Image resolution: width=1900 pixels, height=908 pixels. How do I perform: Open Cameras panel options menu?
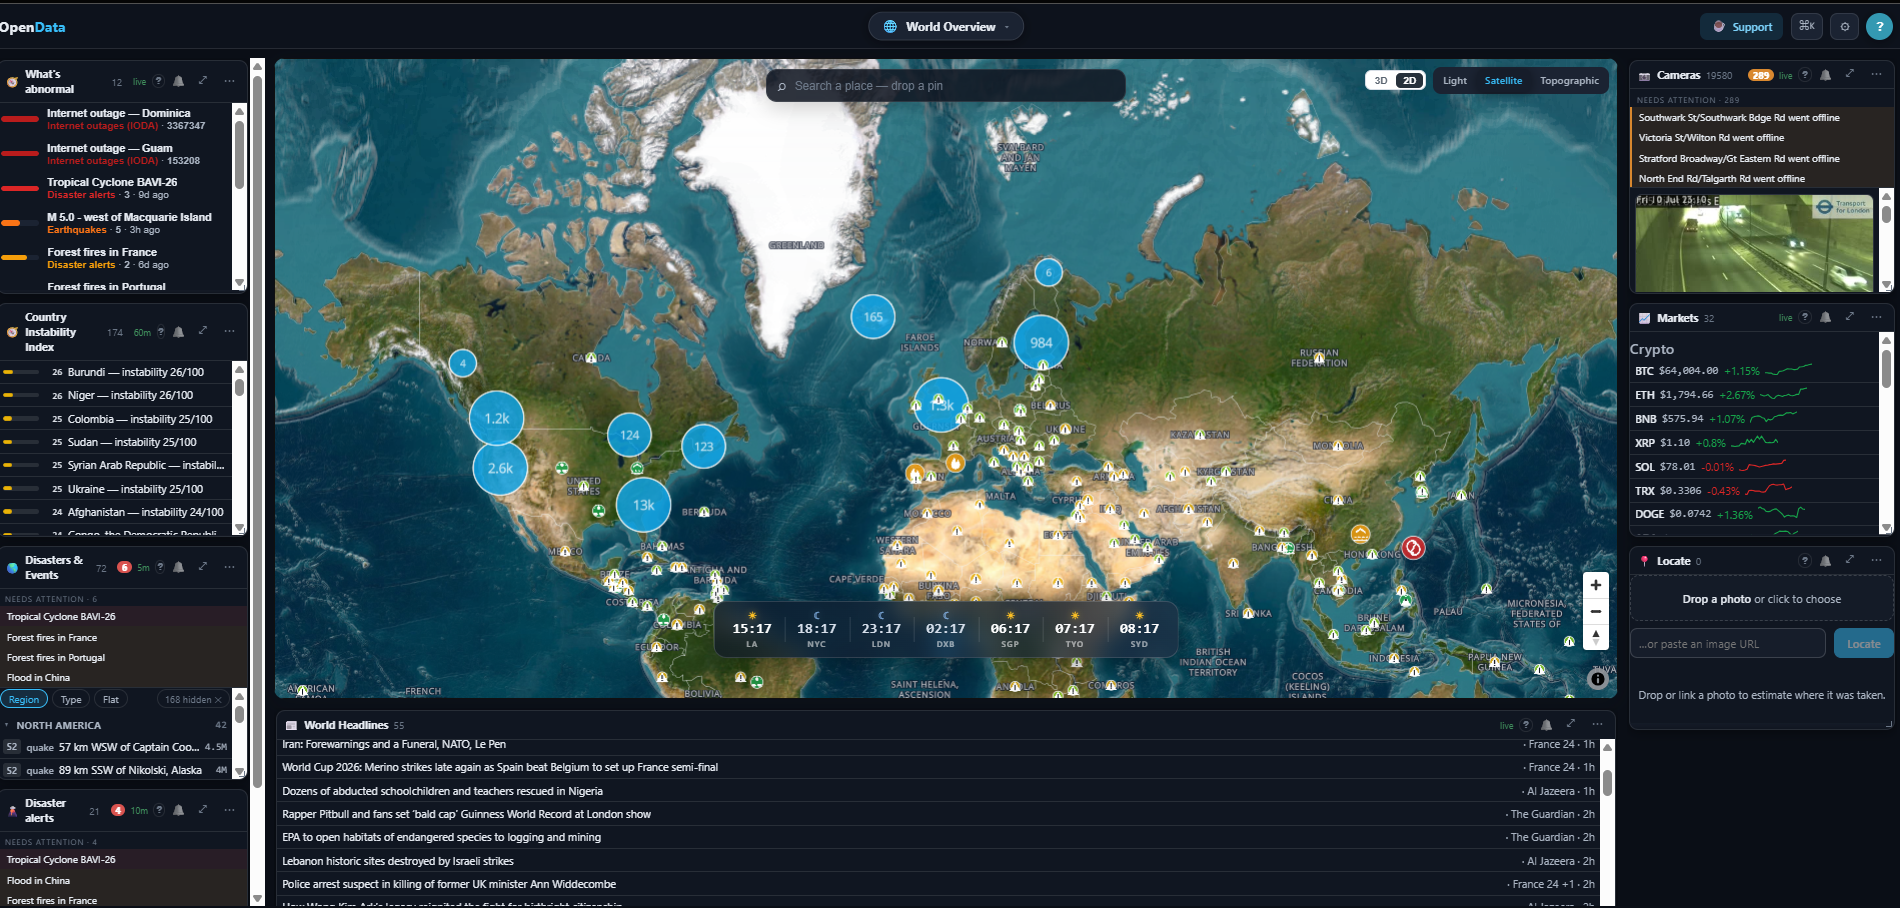tap(1876, 75)
